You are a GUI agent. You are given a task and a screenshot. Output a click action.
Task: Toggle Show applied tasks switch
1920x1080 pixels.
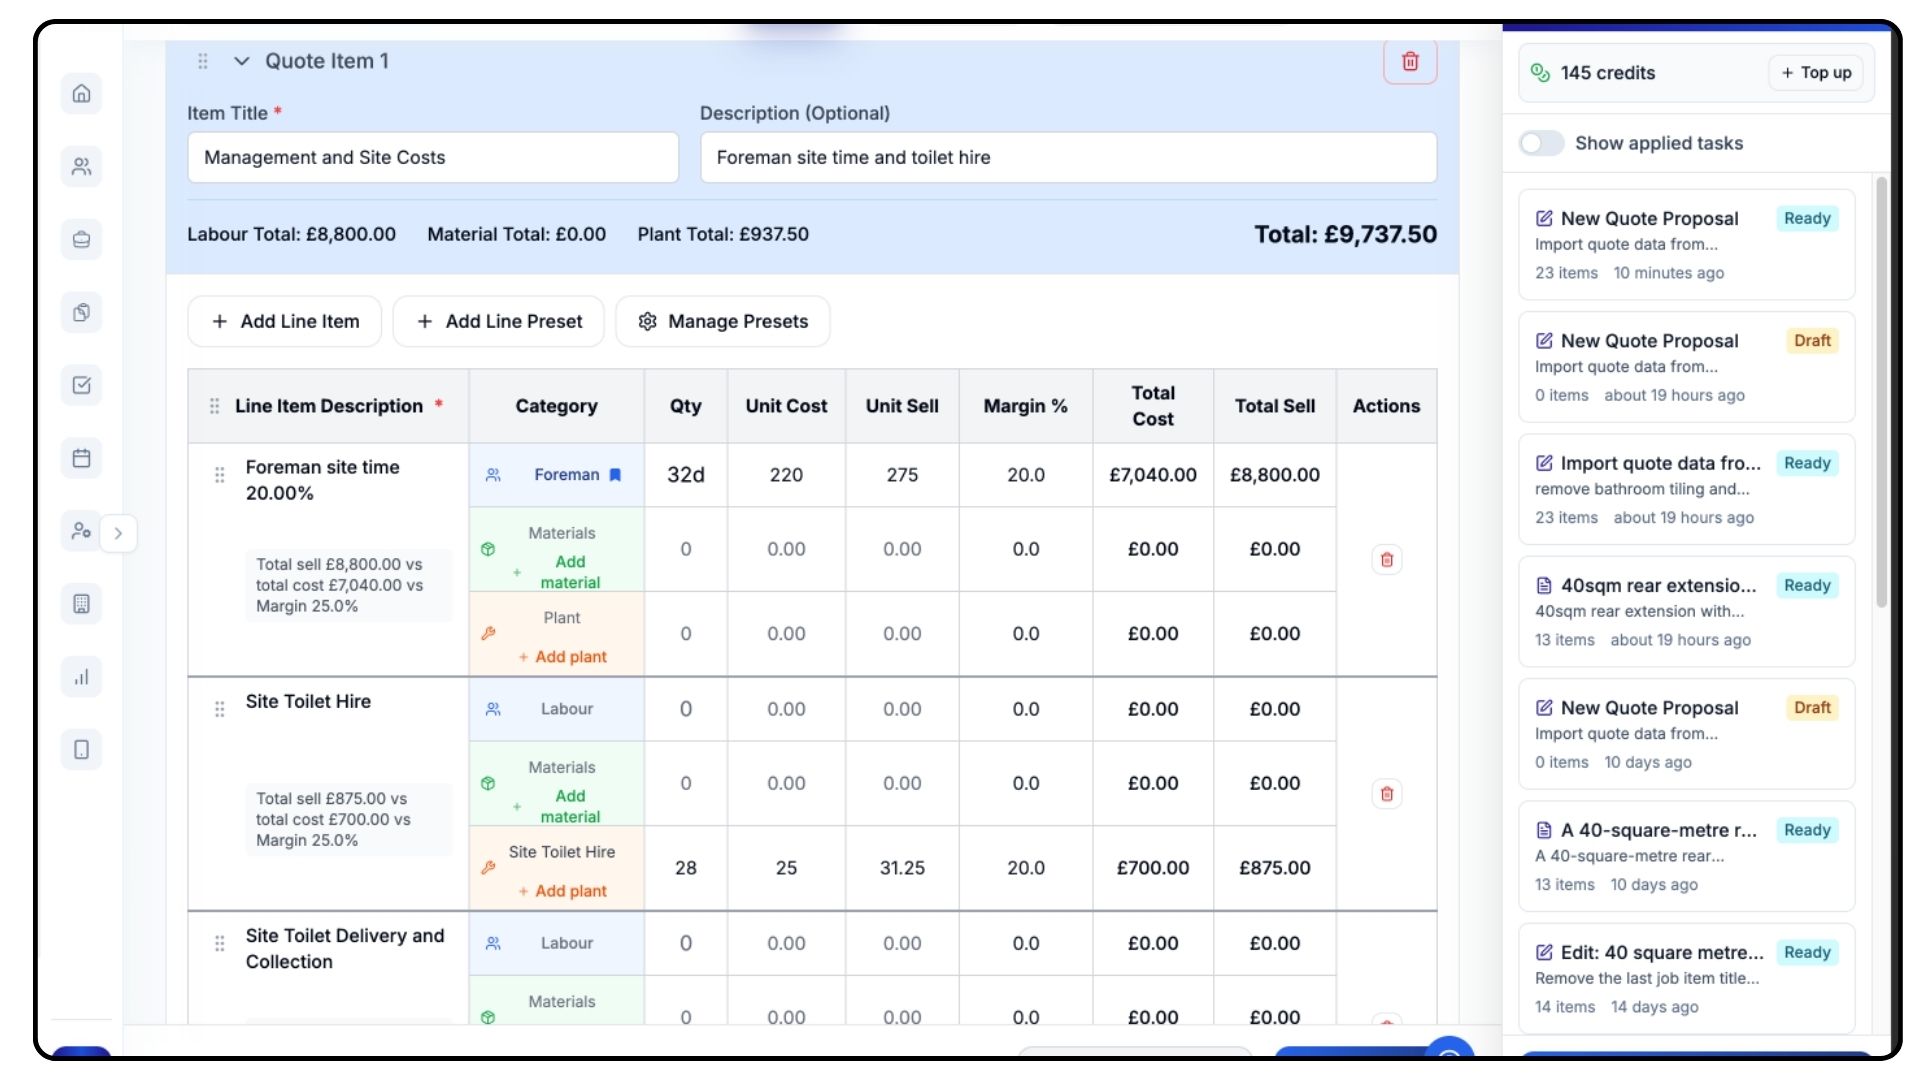[x=1541, y=143]
